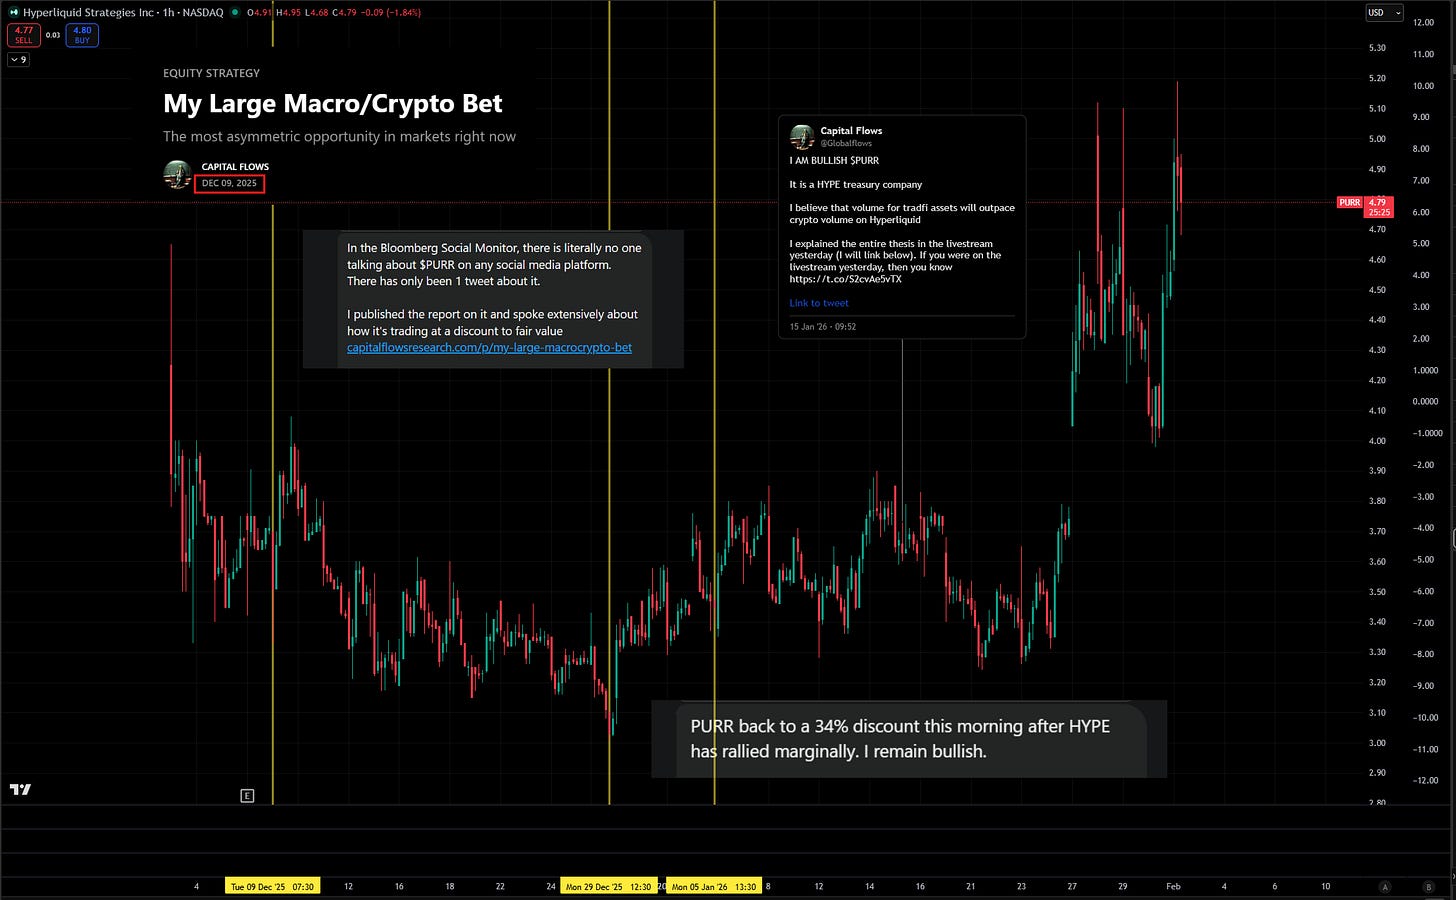This screenshot has width=1456, height=900.
Task: Click the Capital Flows avatar in tweet card
Action: point(802,137)
